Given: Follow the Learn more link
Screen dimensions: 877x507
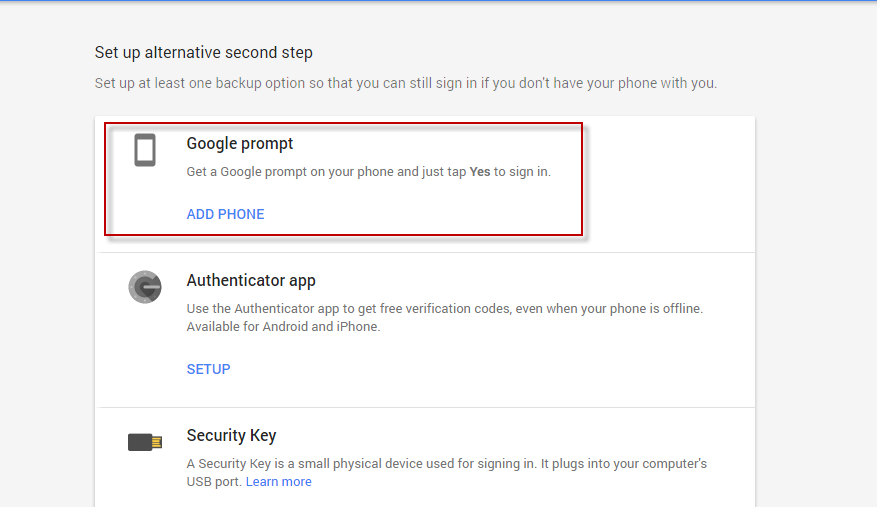Looking at the screenshot, I should (x=279, y=482).
